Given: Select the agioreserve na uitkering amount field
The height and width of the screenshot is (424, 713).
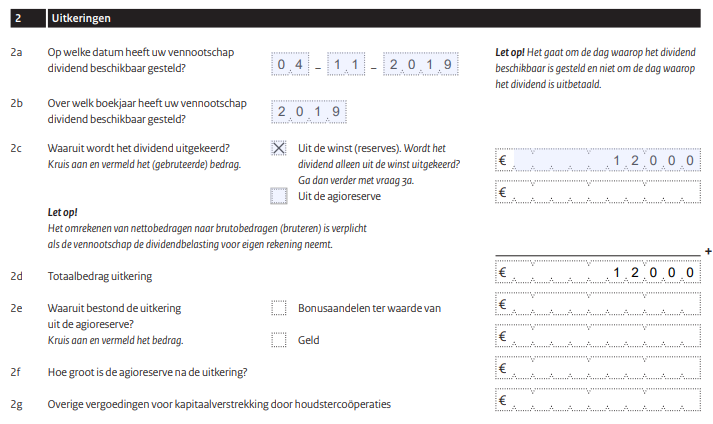Looking at the screenshot, I should pyautogui.click(x=598, y=368).
